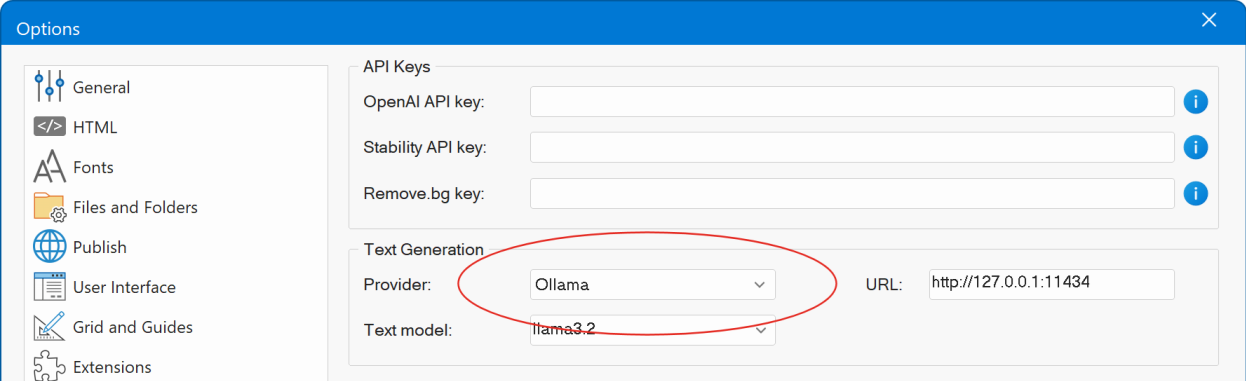Click the Publish globe icon
The image size is (1247, 382).
pos(49,247)
